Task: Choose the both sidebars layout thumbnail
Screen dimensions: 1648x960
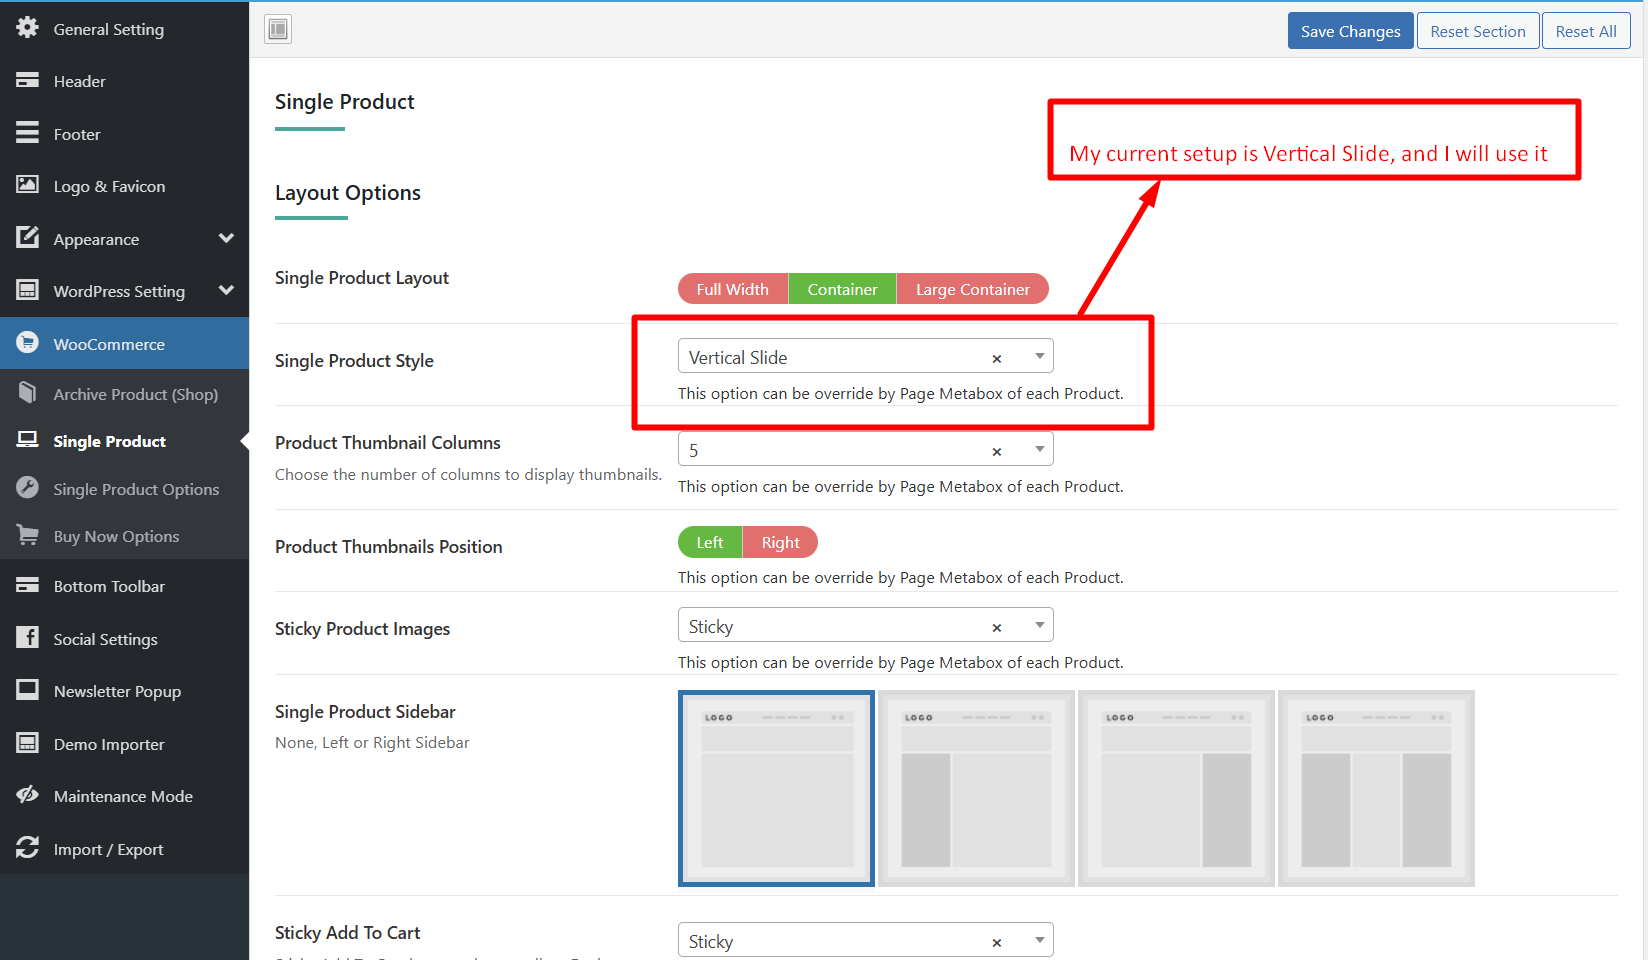Action: pos(1376,788)
